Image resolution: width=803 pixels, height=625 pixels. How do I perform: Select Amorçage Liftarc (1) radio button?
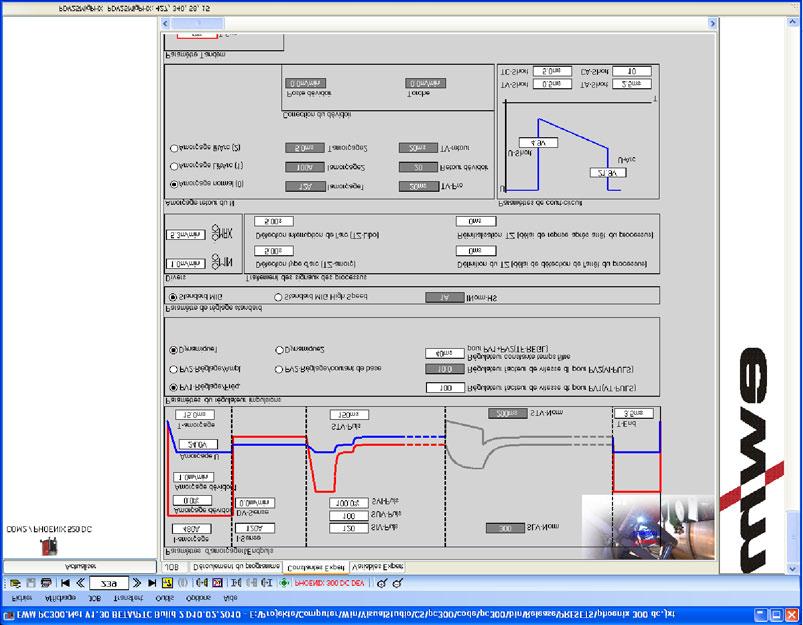(x=174, y=166)
